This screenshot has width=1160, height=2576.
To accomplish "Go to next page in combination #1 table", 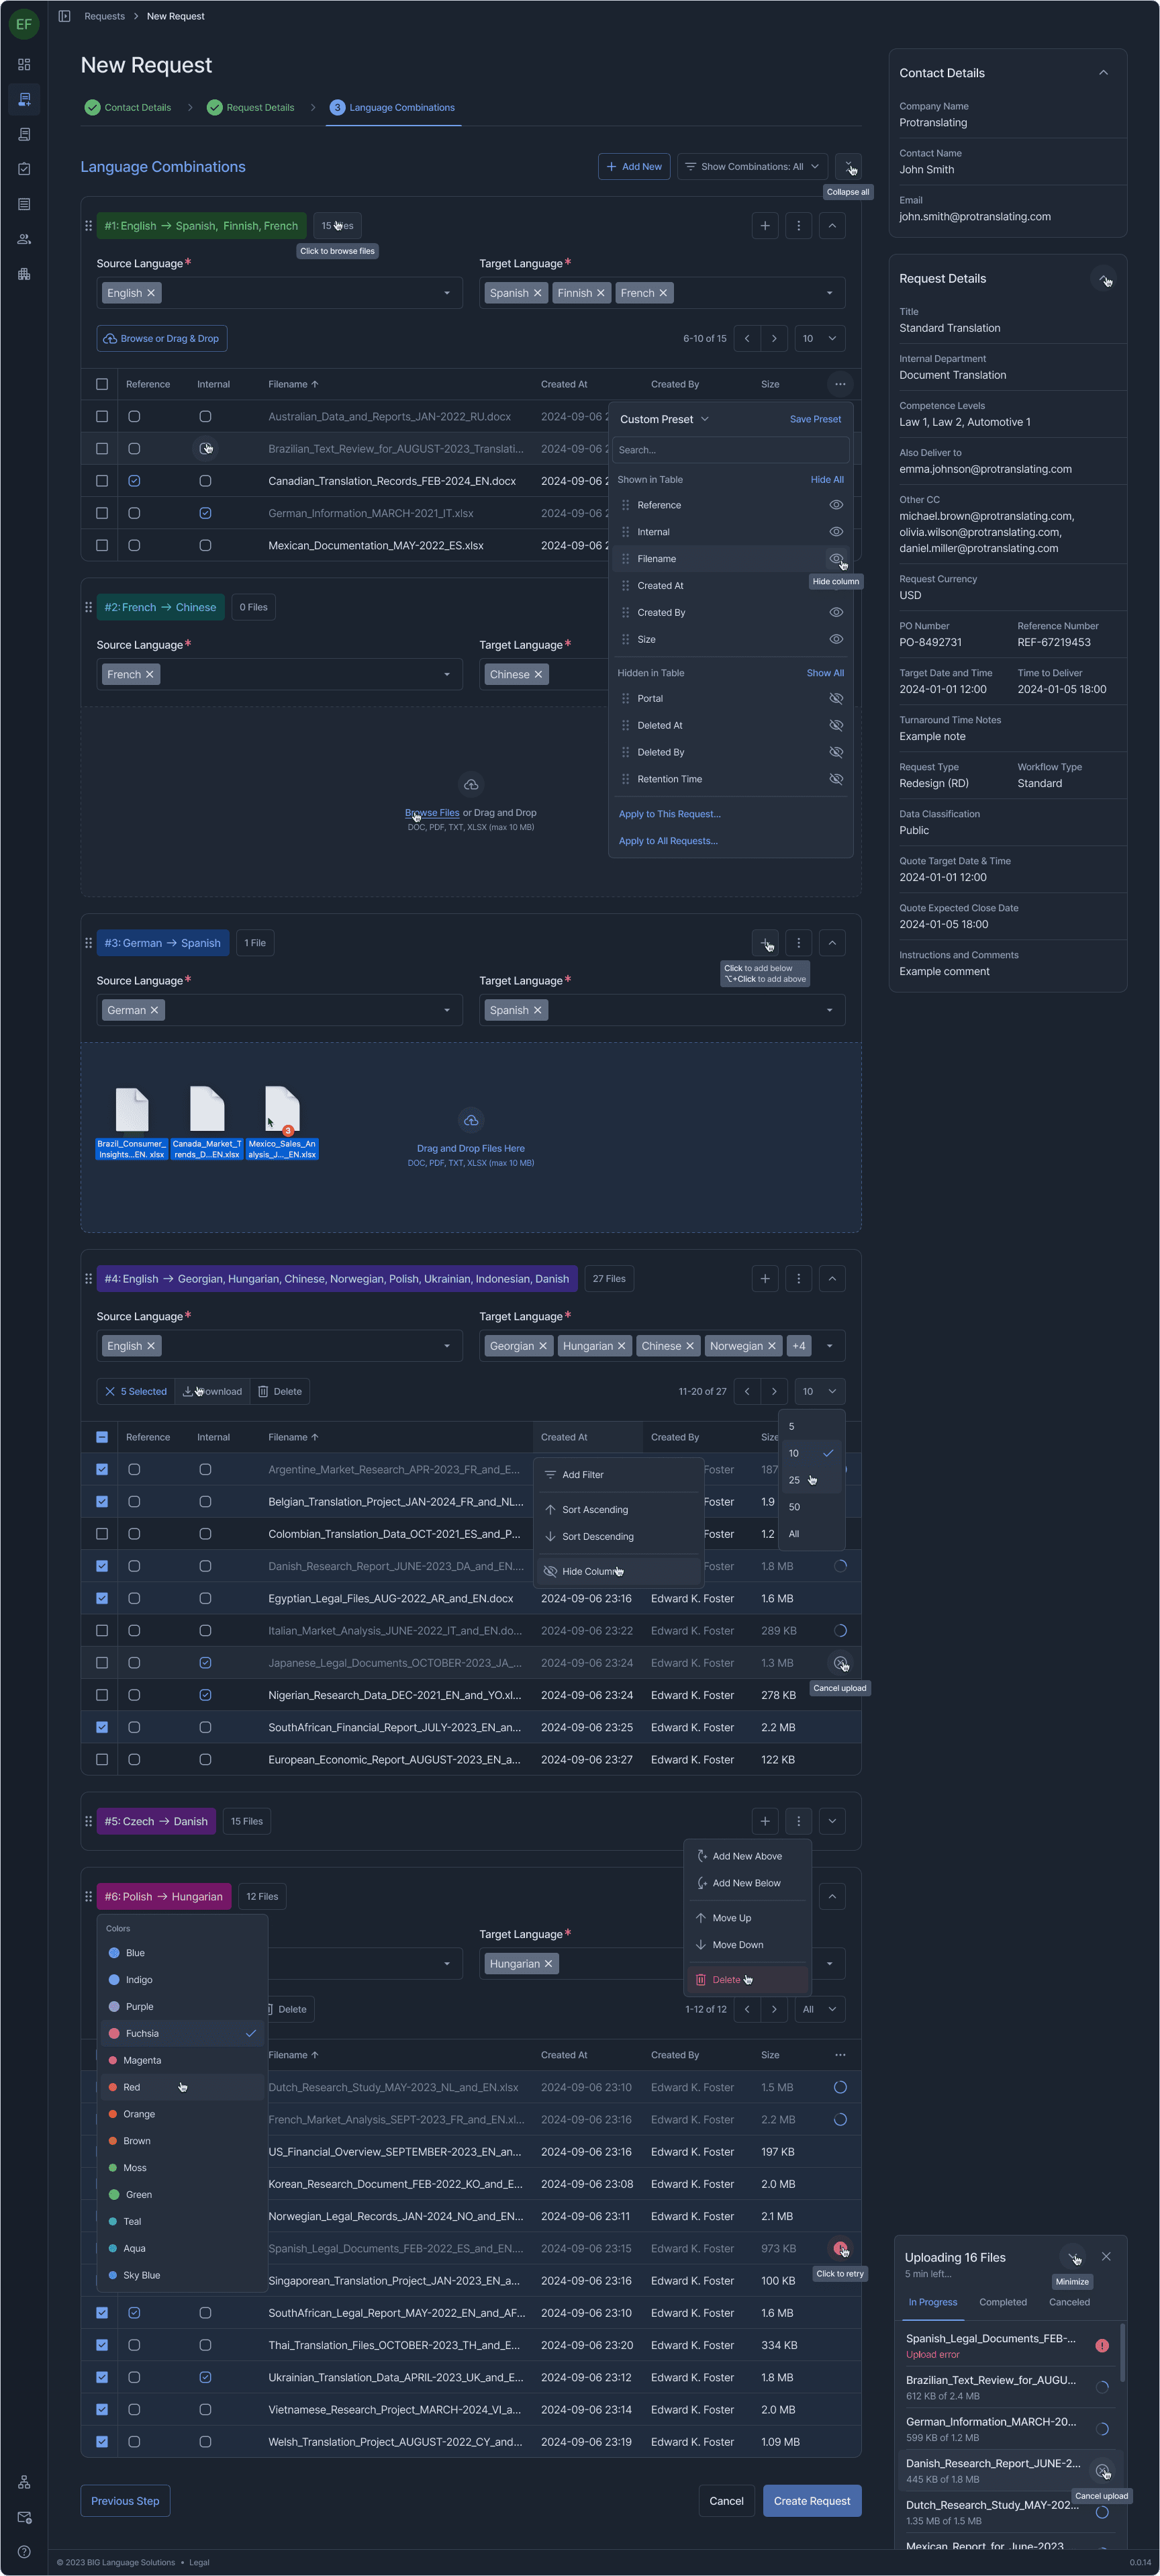I will (x=774, y=338).
